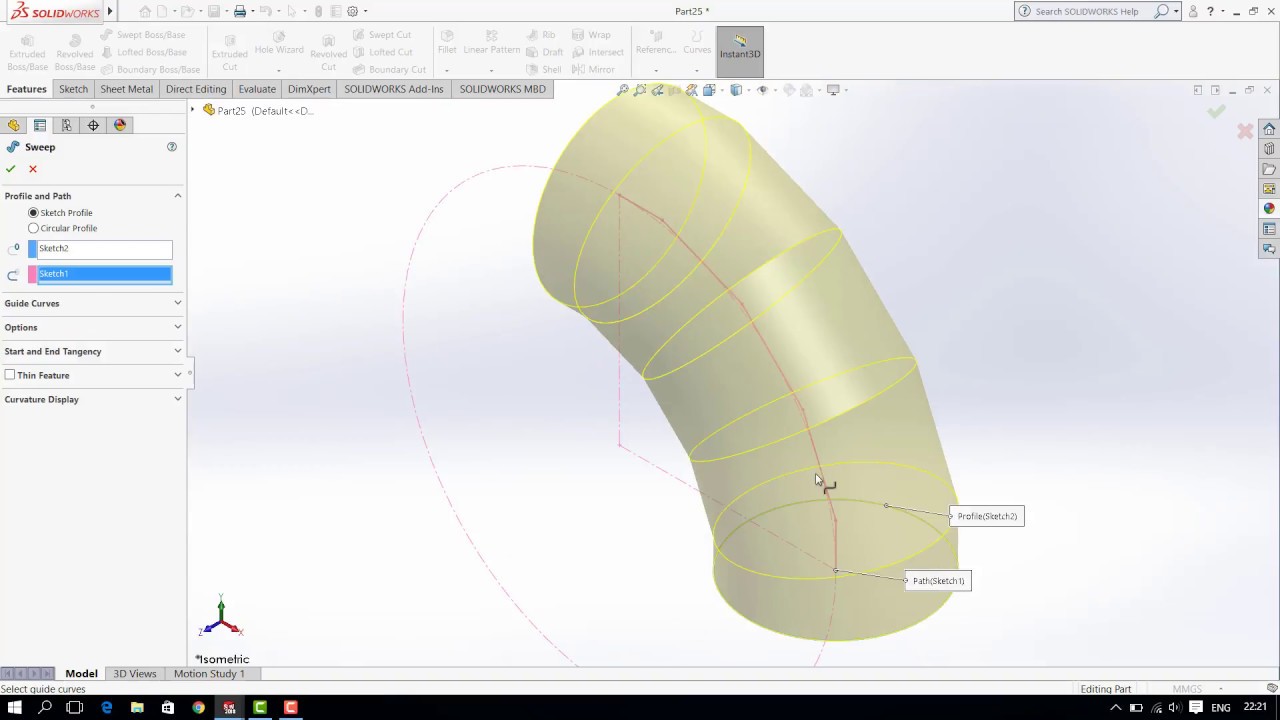Click the Print icon in top toolbar

tap(240, 11)
